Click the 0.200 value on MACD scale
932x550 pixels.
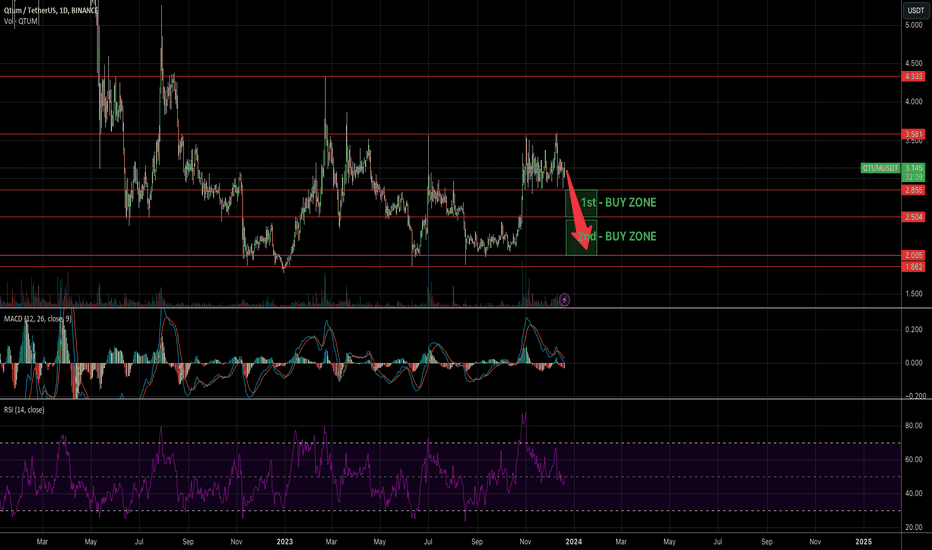914,329
